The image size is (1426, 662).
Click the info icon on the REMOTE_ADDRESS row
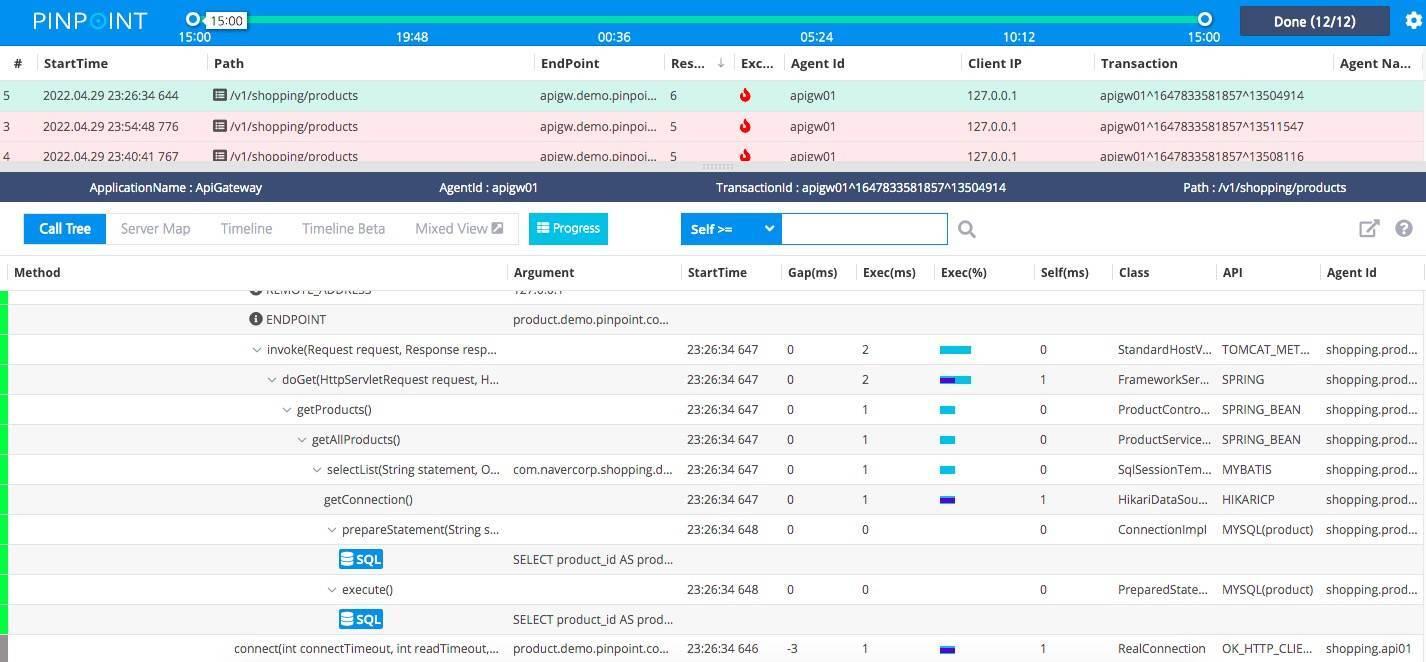[x=255, y=290]
